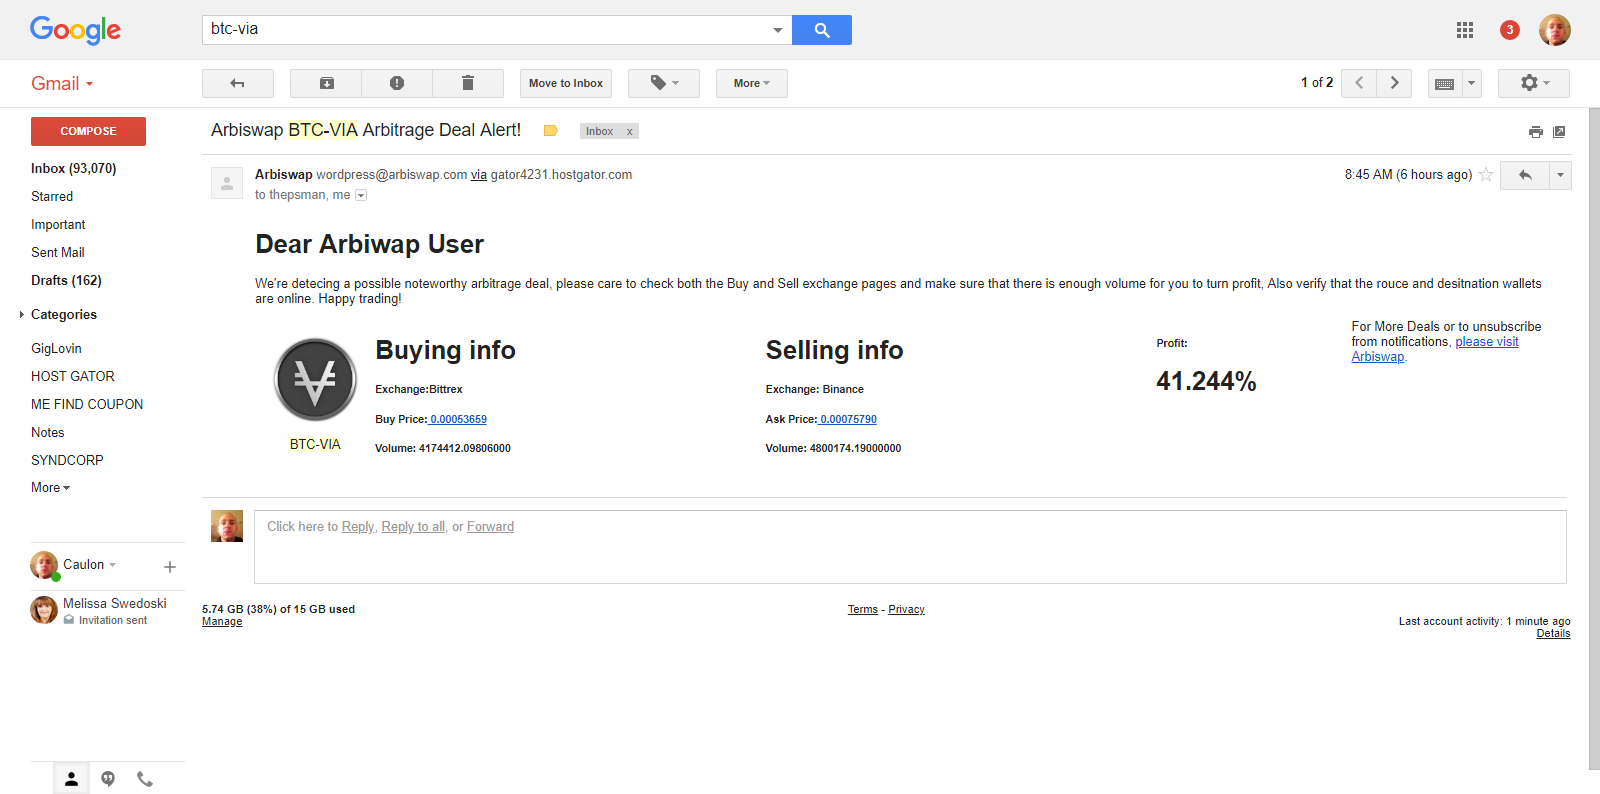Screen dimensions: 1600x794
Task: Start a new chat with plus icon
Action: [170, 567]
